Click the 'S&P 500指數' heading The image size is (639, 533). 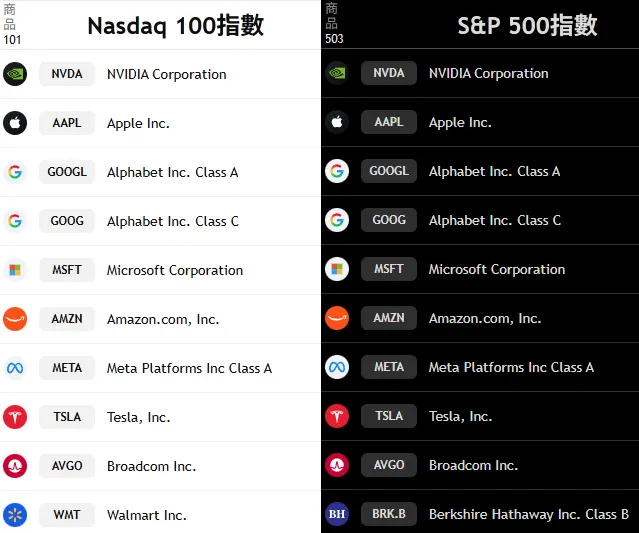[527, 25]
